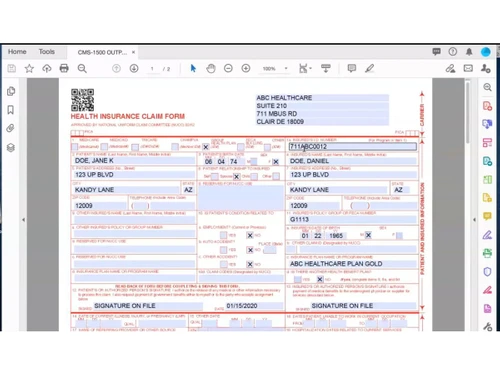Open the find text magnifier icon

pyautogui.click(x=82, y=68)
